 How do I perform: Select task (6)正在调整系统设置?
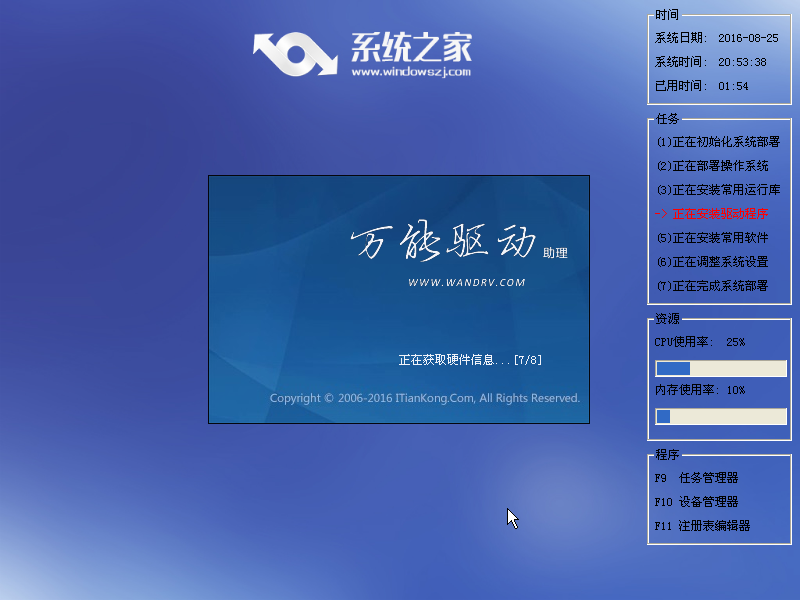[x=712, y=262]
